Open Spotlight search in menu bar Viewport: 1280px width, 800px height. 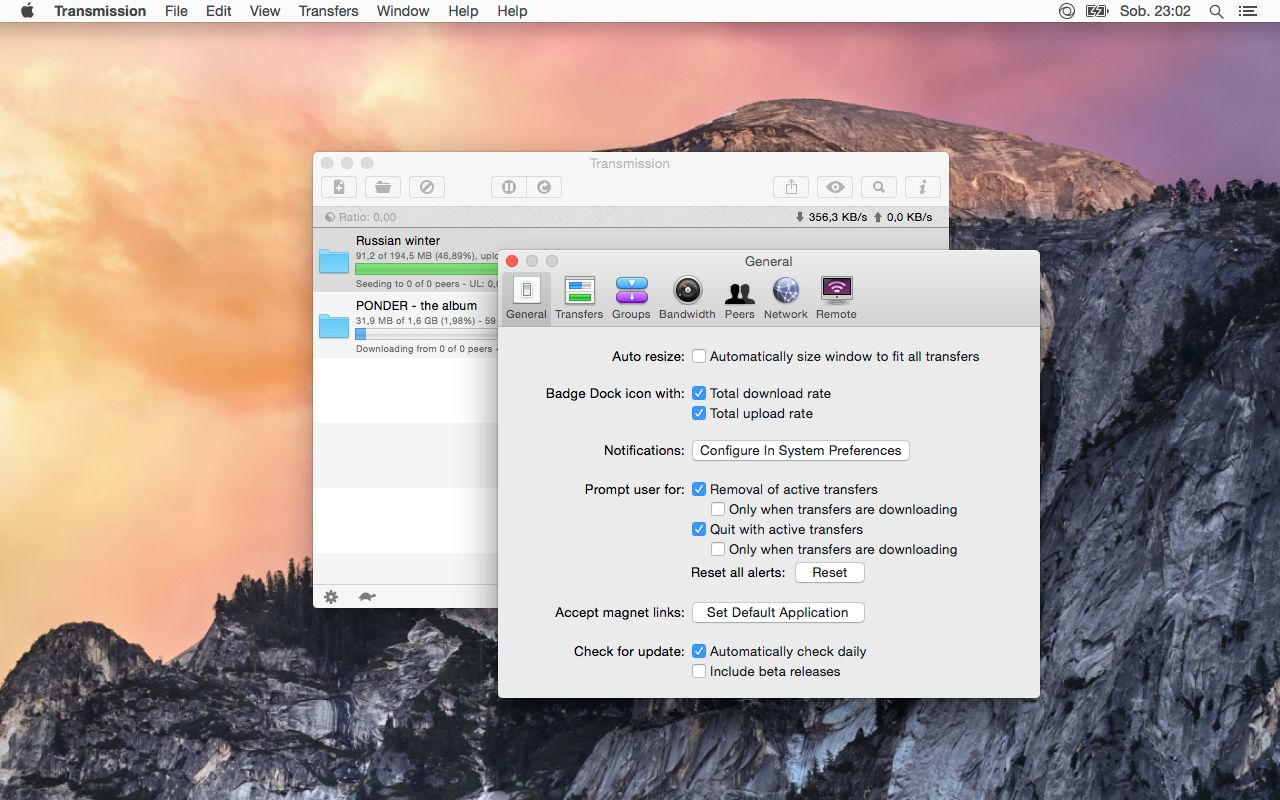(x=1216, y=11)
